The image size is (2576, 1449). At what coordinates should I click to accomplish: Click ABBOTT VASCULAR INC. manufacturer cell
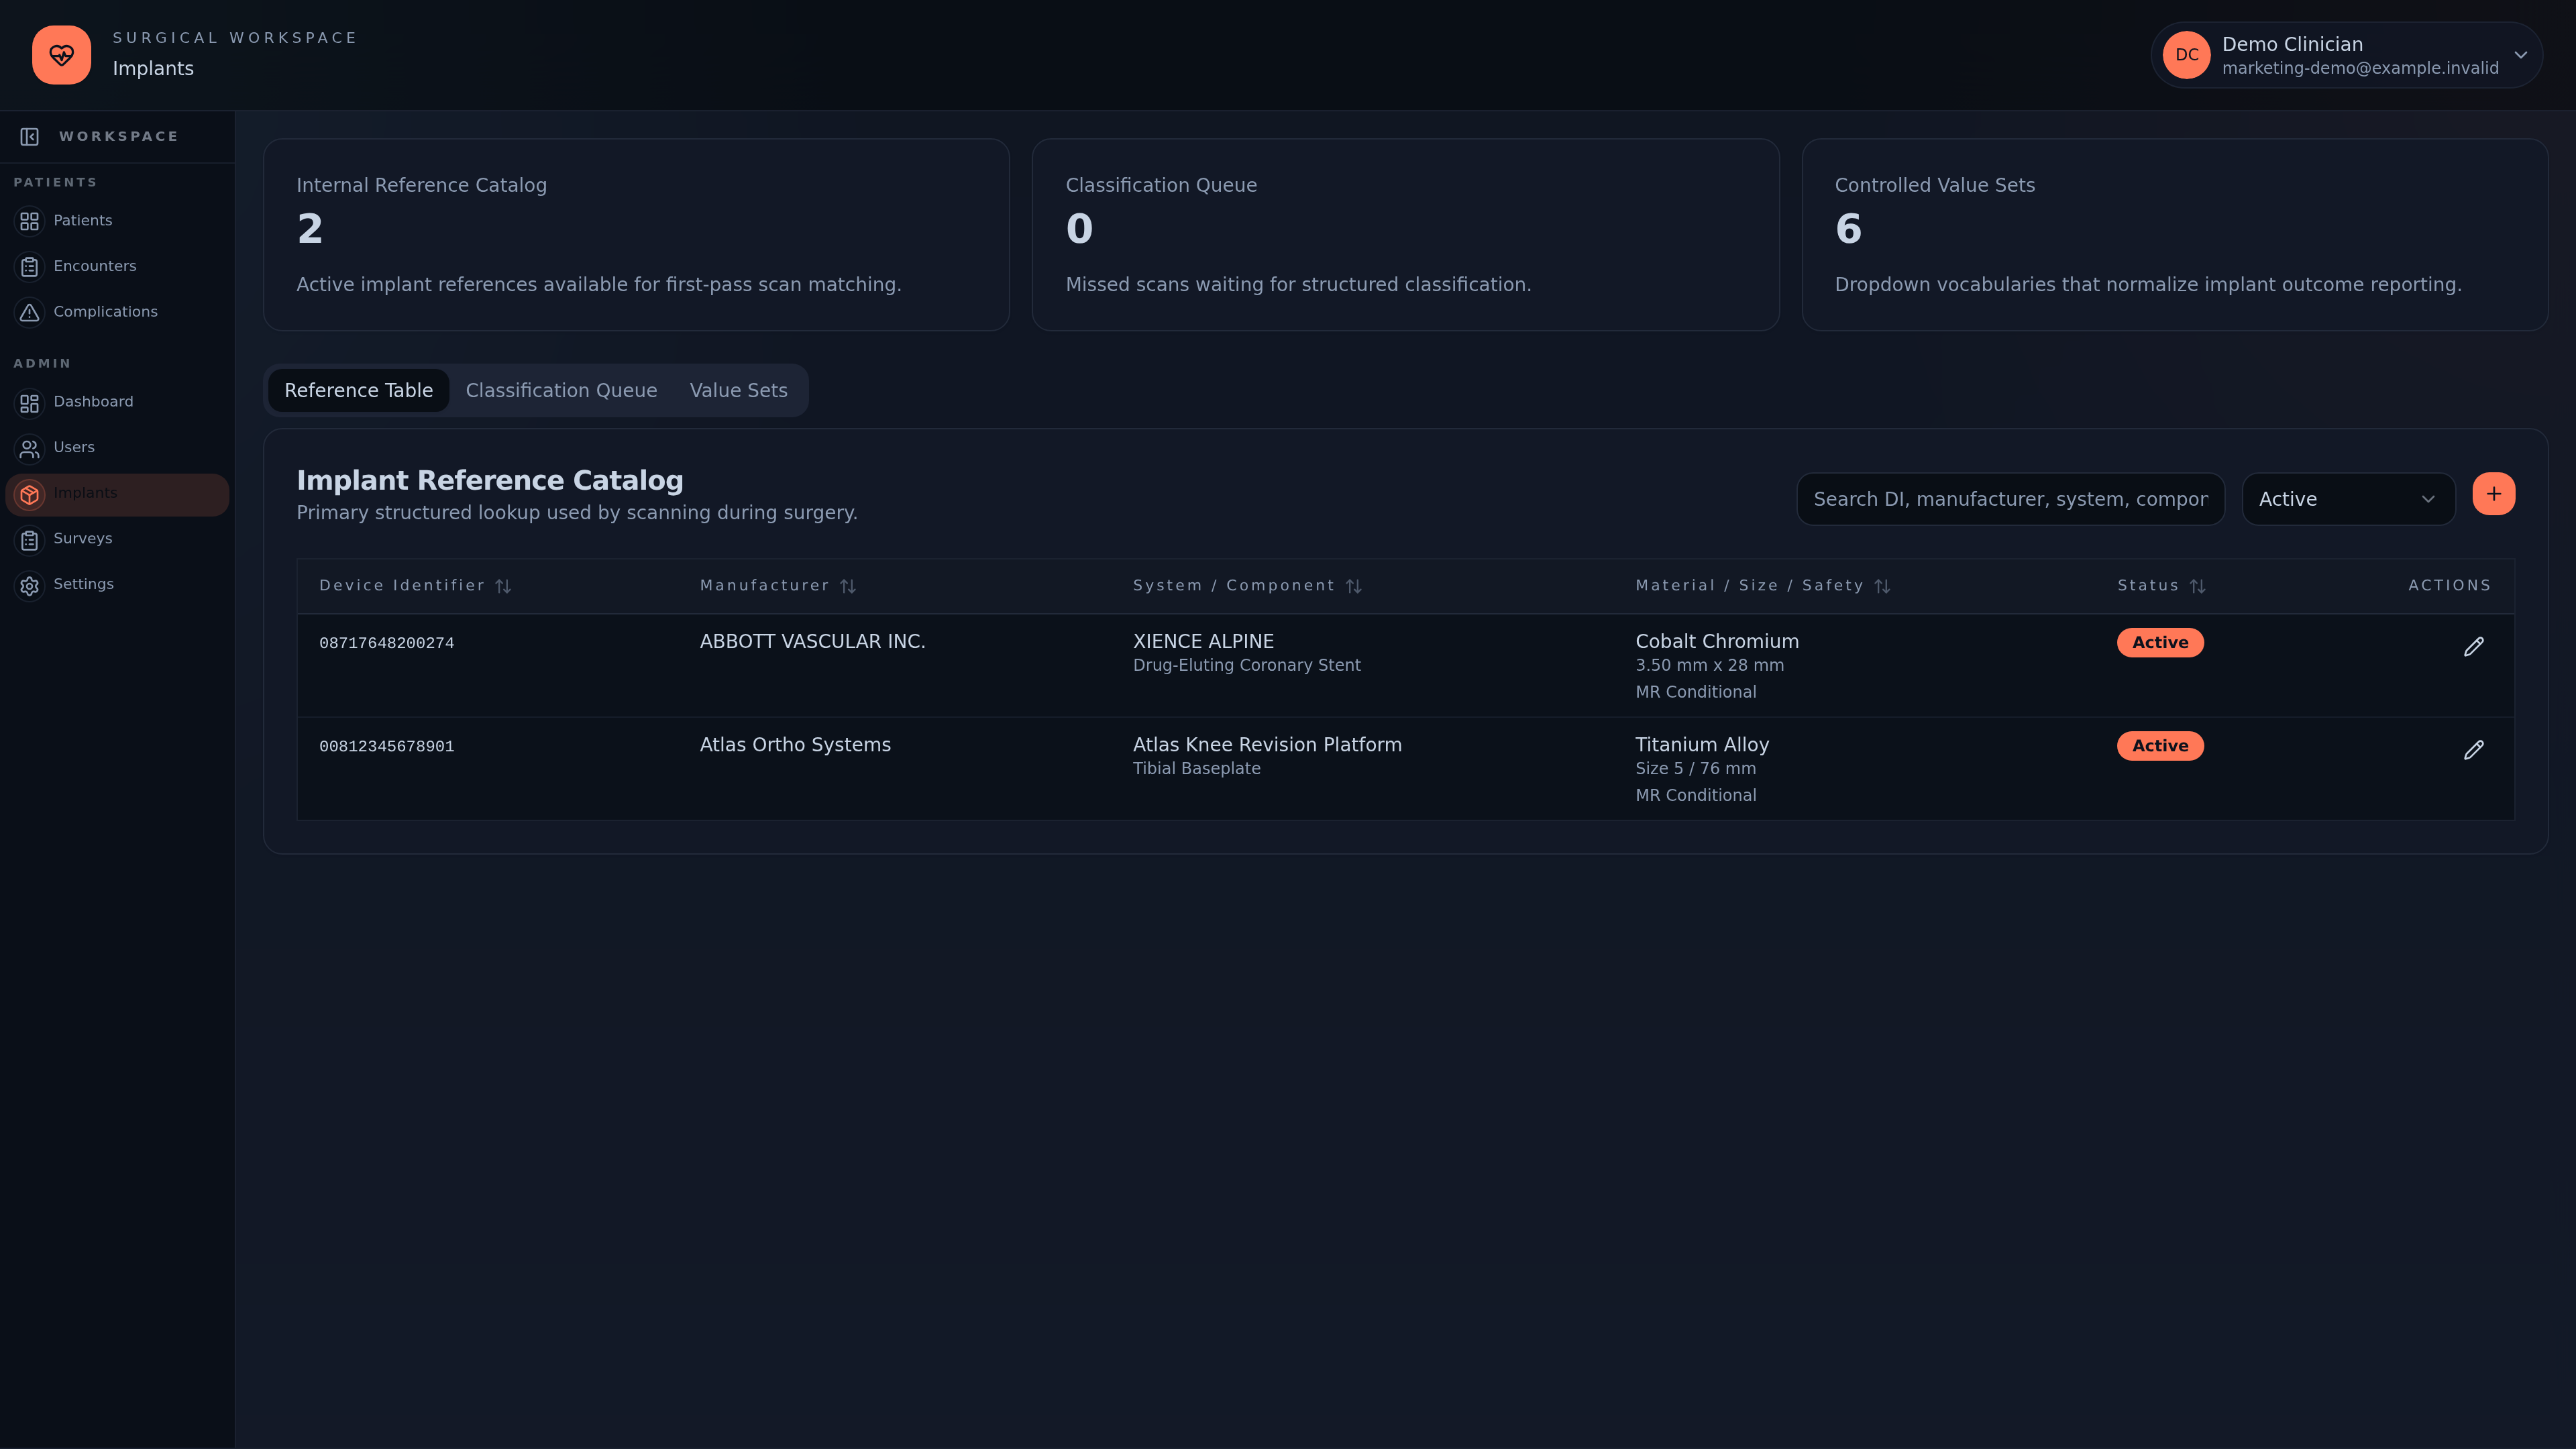coord(812,642)
